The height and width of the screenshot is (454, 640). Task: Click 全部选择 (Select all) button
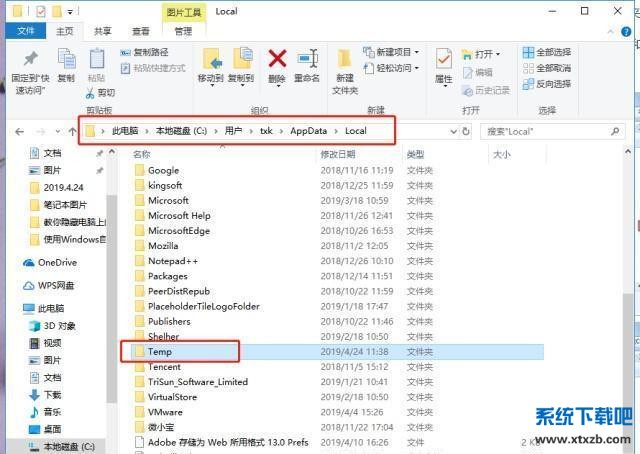click(x=546, y=52)
